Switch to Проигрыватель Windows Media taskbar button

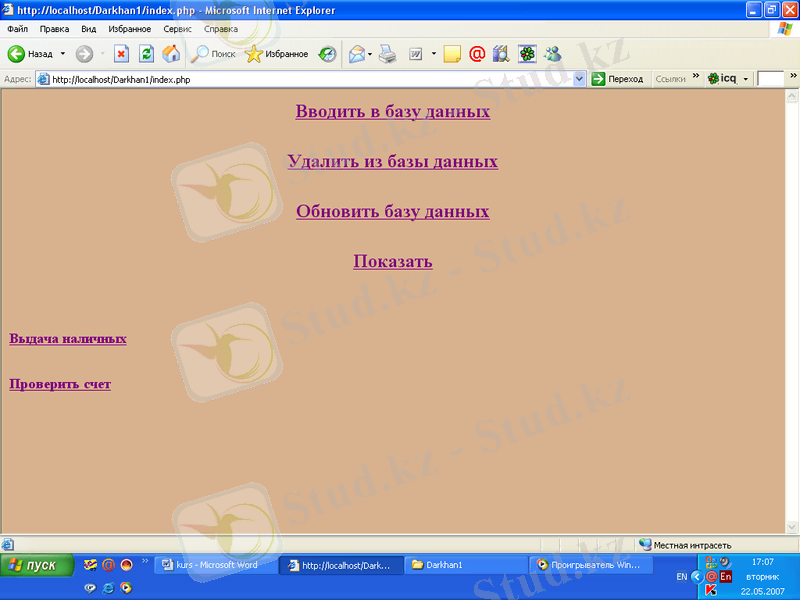coord(592,565)
